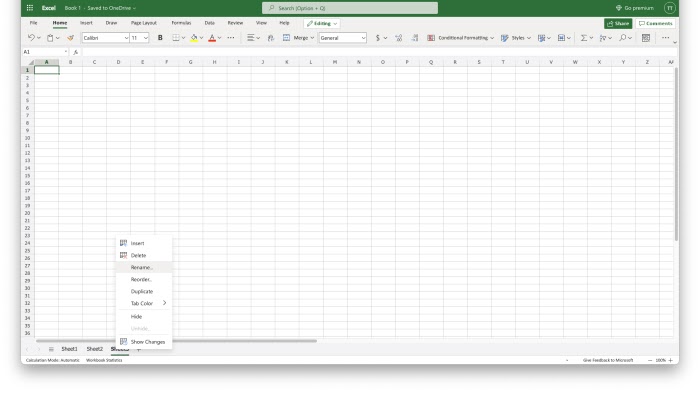Open the Find magnifier icon in ribbon
The height and width of the screenshot is (393, 700).
[x=622, y=38]
